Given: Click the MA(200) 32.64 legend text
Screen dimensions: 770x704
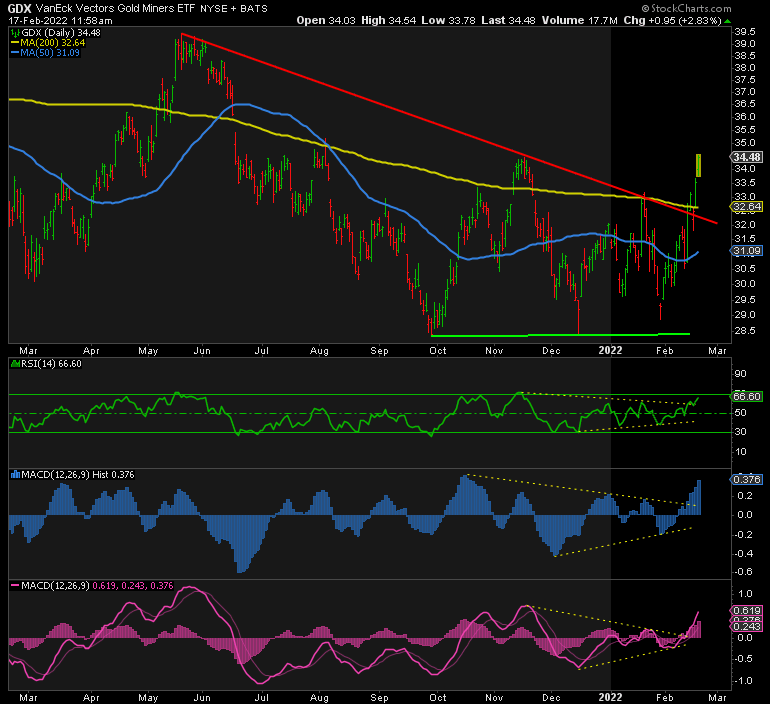Looking at the screenshot, I should pyautogui.click(x=53, y=43).
